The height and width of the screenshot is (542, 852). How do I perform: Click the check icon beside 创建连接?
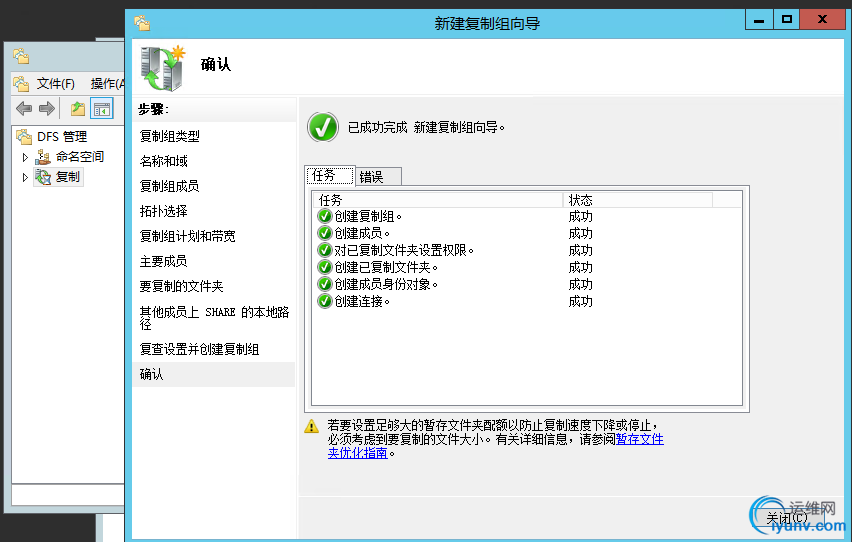pos(324,301)
